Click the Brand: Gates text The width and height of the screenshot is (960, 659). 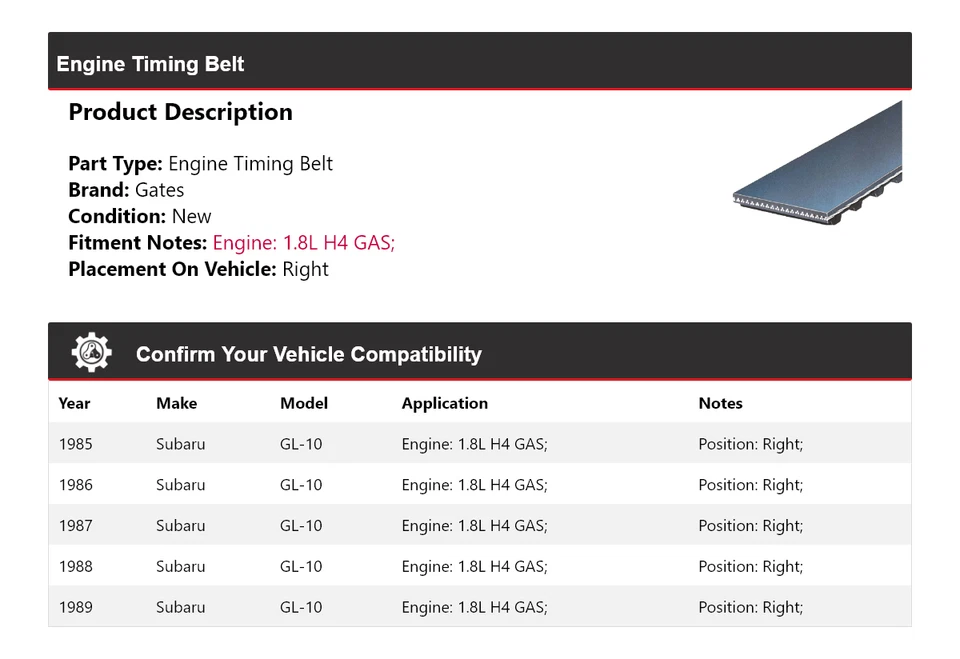(x=126, y=190)
